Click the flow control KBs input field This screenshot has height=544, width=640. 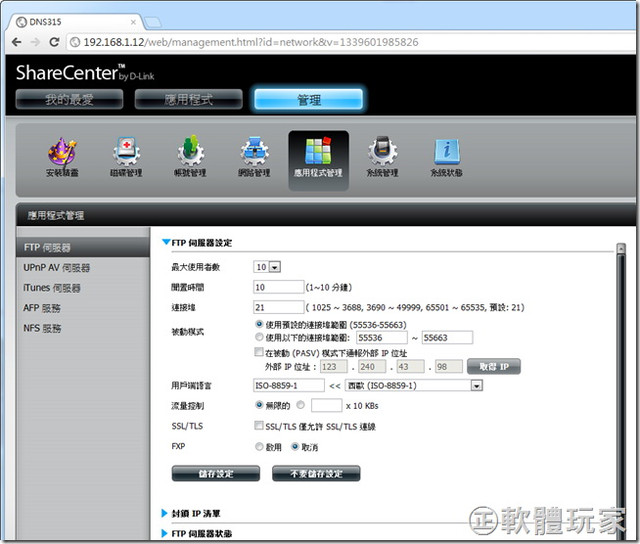pos(327,405)
